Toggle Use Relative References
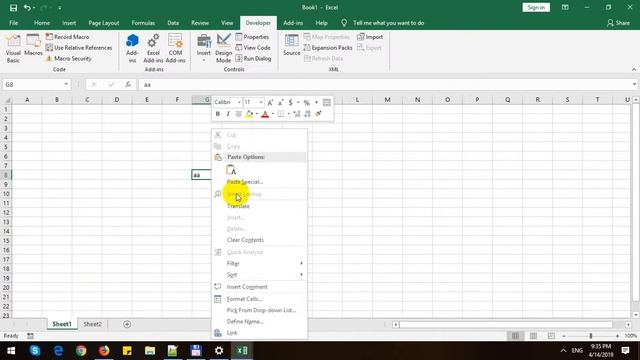Image resolution: width=640 pixels, height=360 pixels. coord(79,48)
